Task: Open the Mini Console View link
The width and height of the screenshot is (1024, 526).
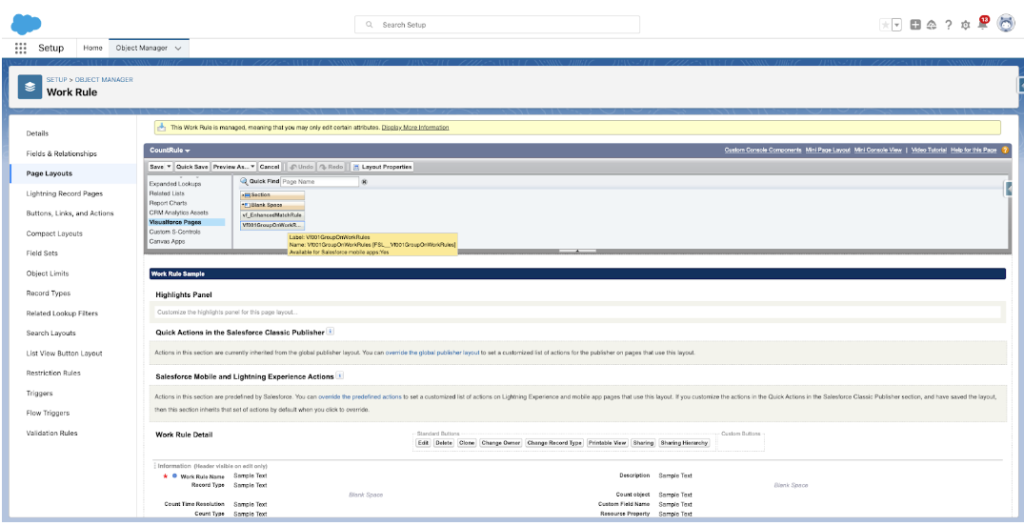Action: point(878,150)
